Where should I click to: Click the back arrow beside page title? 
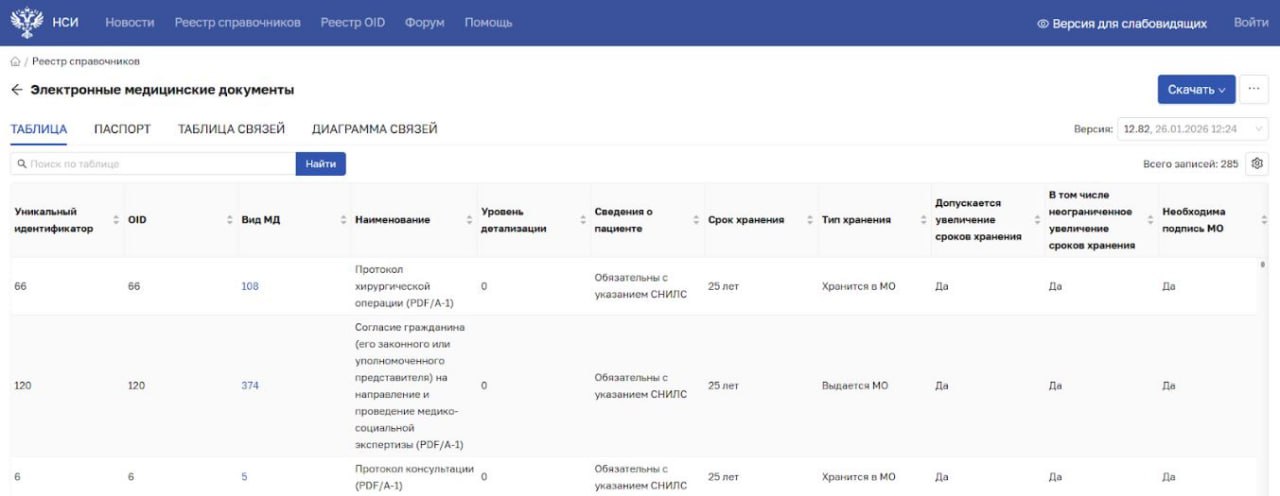[16, 90]
